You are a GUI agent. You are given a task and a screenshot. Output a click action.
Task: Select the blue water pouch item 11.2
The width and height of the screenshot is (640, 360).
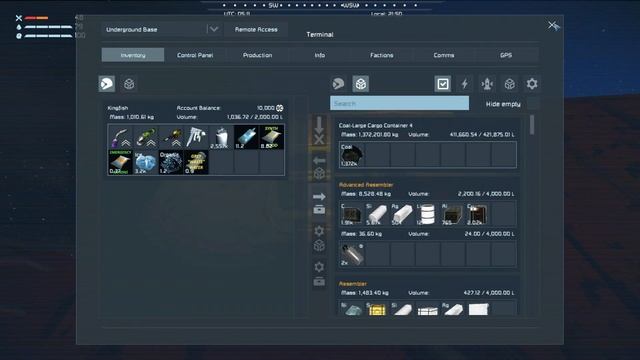click(247, 137)
